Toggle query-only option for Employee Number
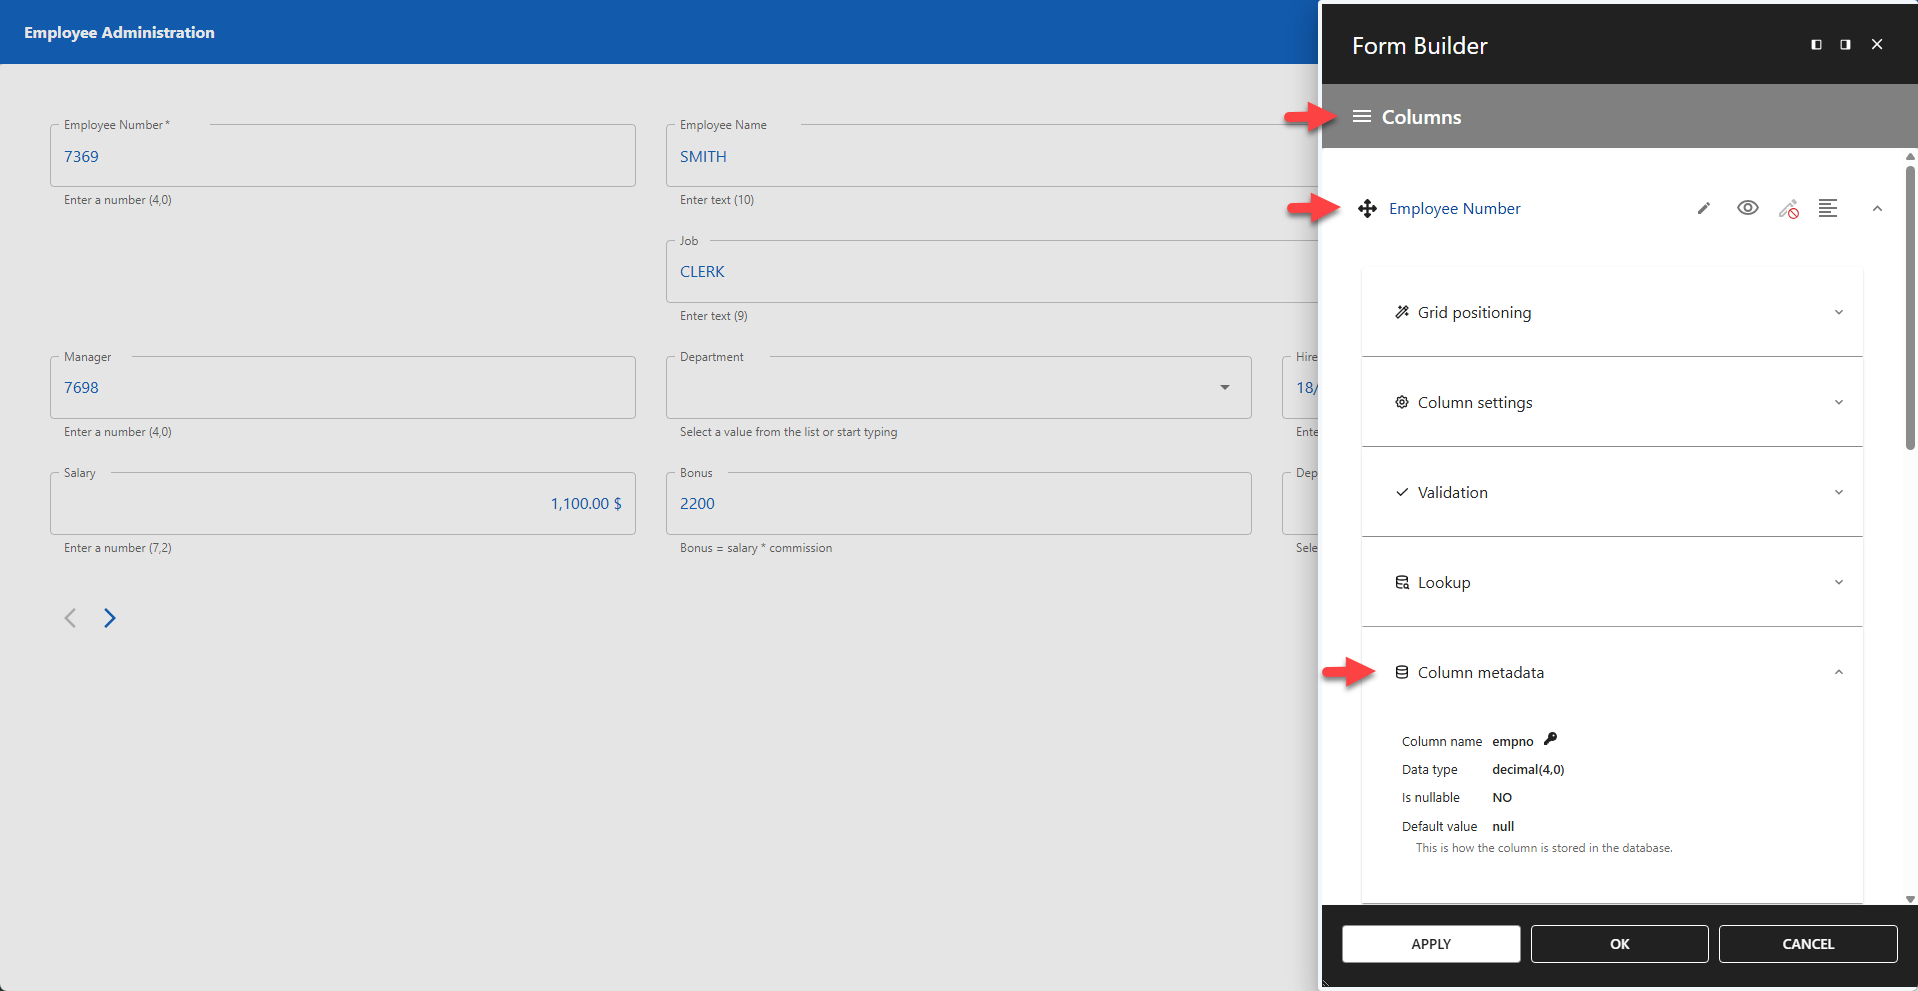This screenshot has height=991, width=1918. click(x=1829, y=208)
